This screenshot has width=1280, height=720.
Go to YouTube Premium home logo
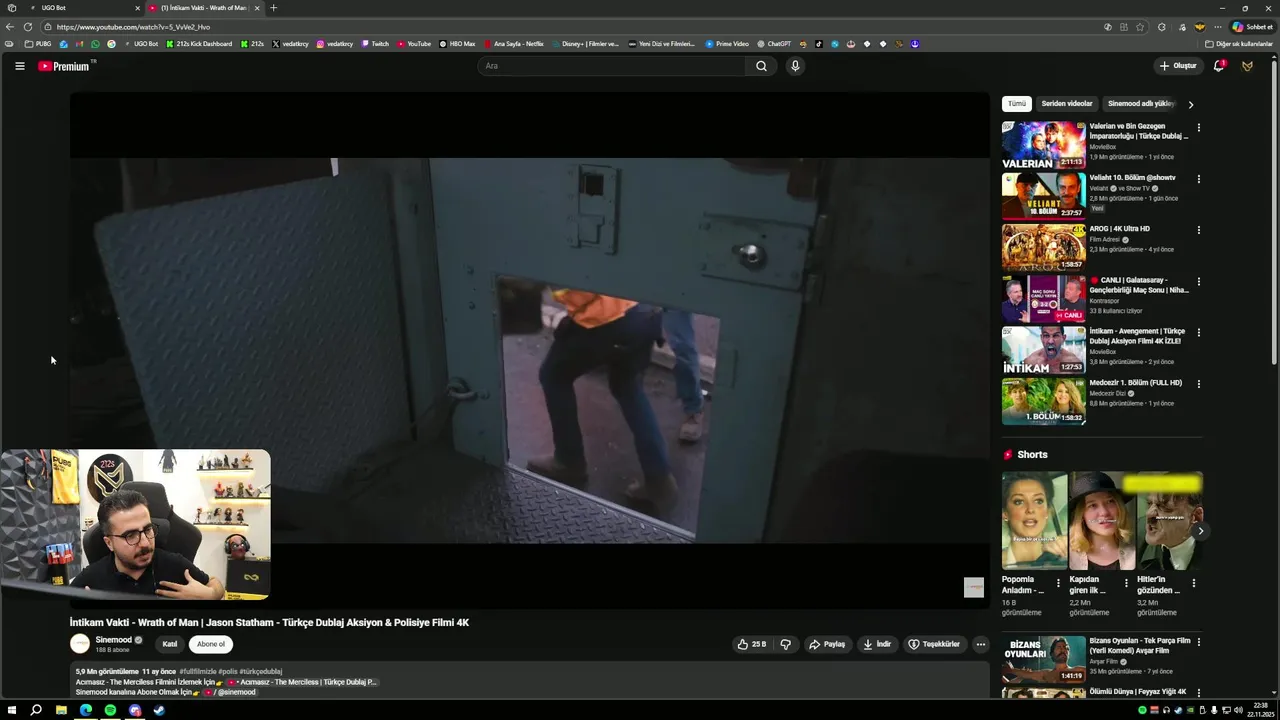coord(66,66)
